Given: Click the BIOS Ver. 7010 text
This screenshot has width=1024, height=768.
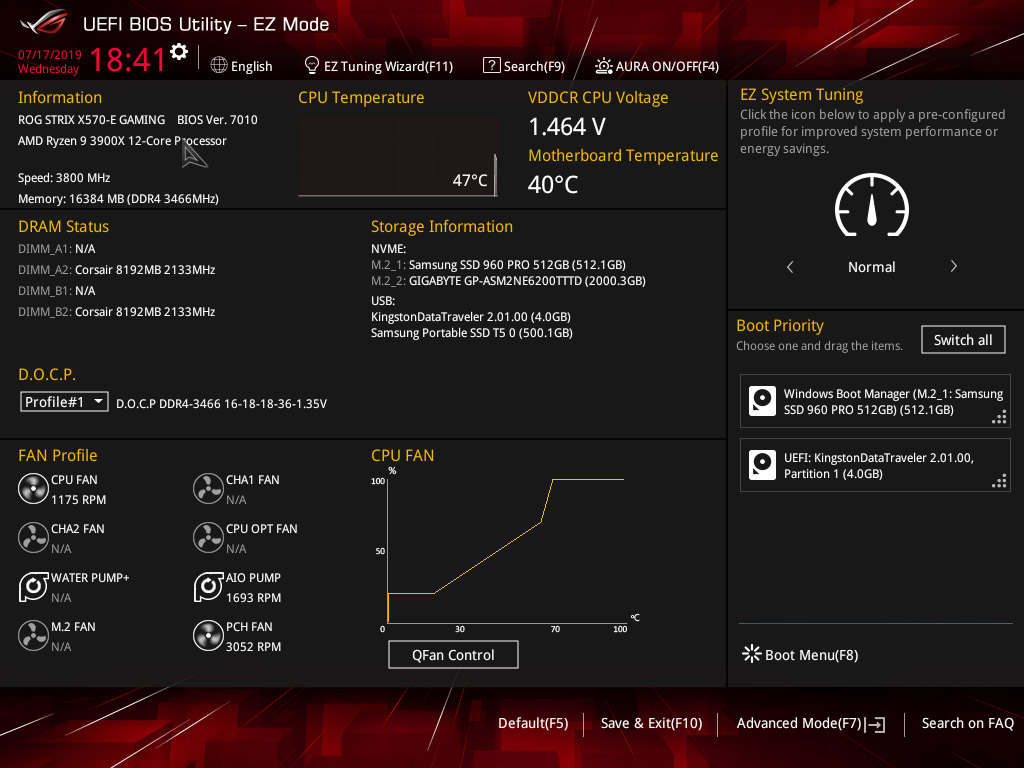Looking at the screenshot, I should click(x=217, y=120).
